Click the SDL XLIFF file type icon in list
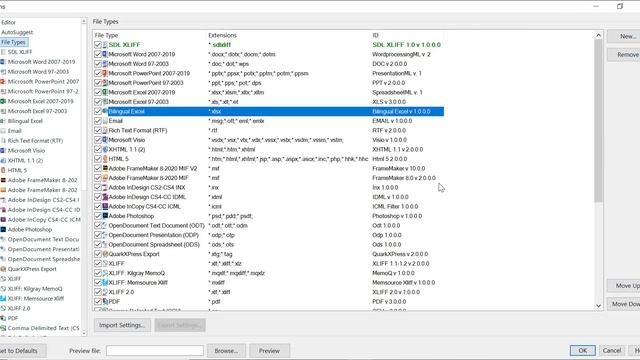The height and width of the screenshot is (360, 640). (x=105, y=45)
